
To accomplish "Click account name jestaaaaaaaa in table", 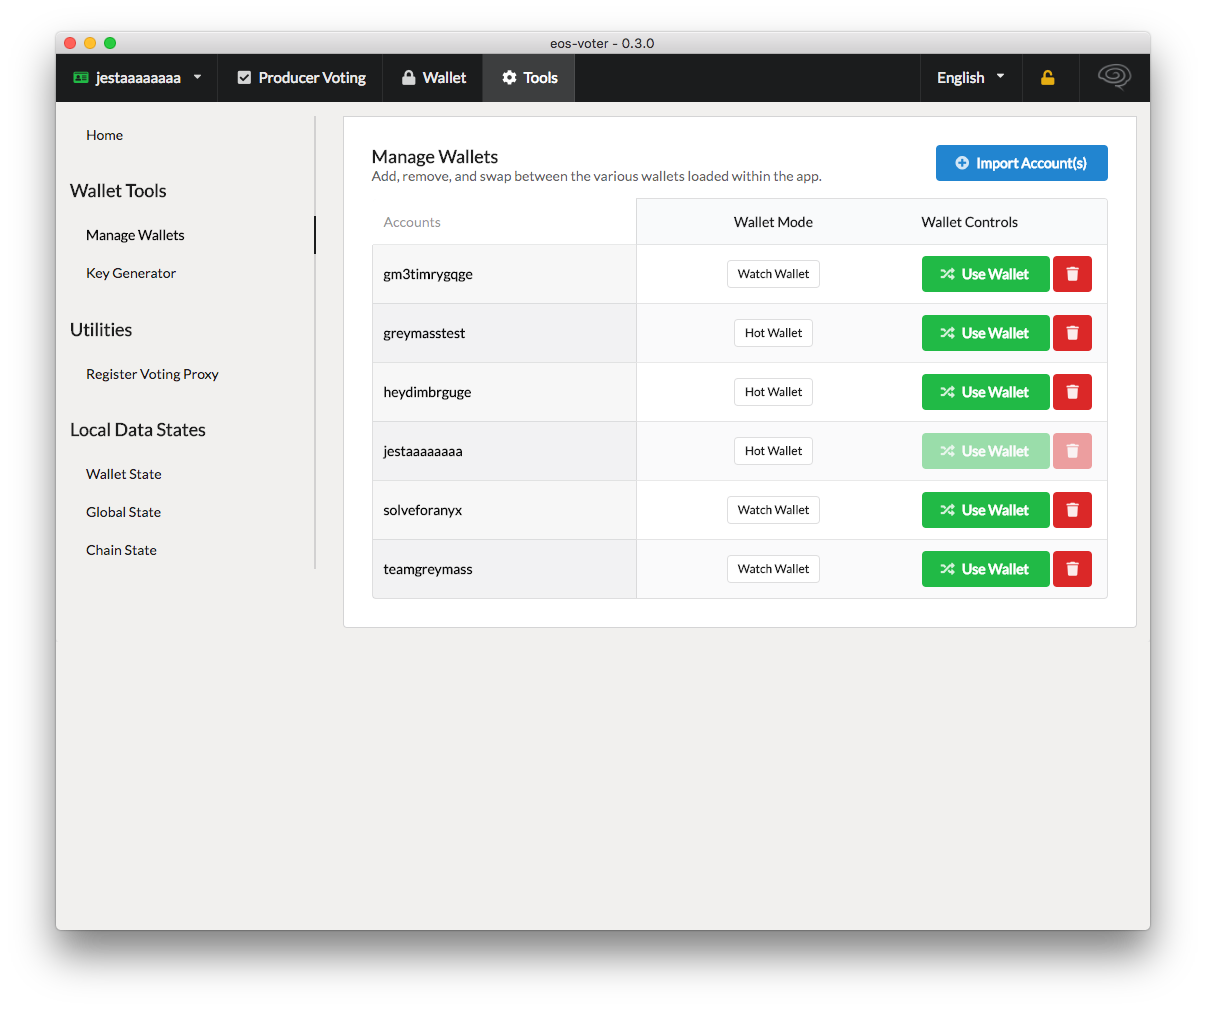I will click(x=423, y=451).
